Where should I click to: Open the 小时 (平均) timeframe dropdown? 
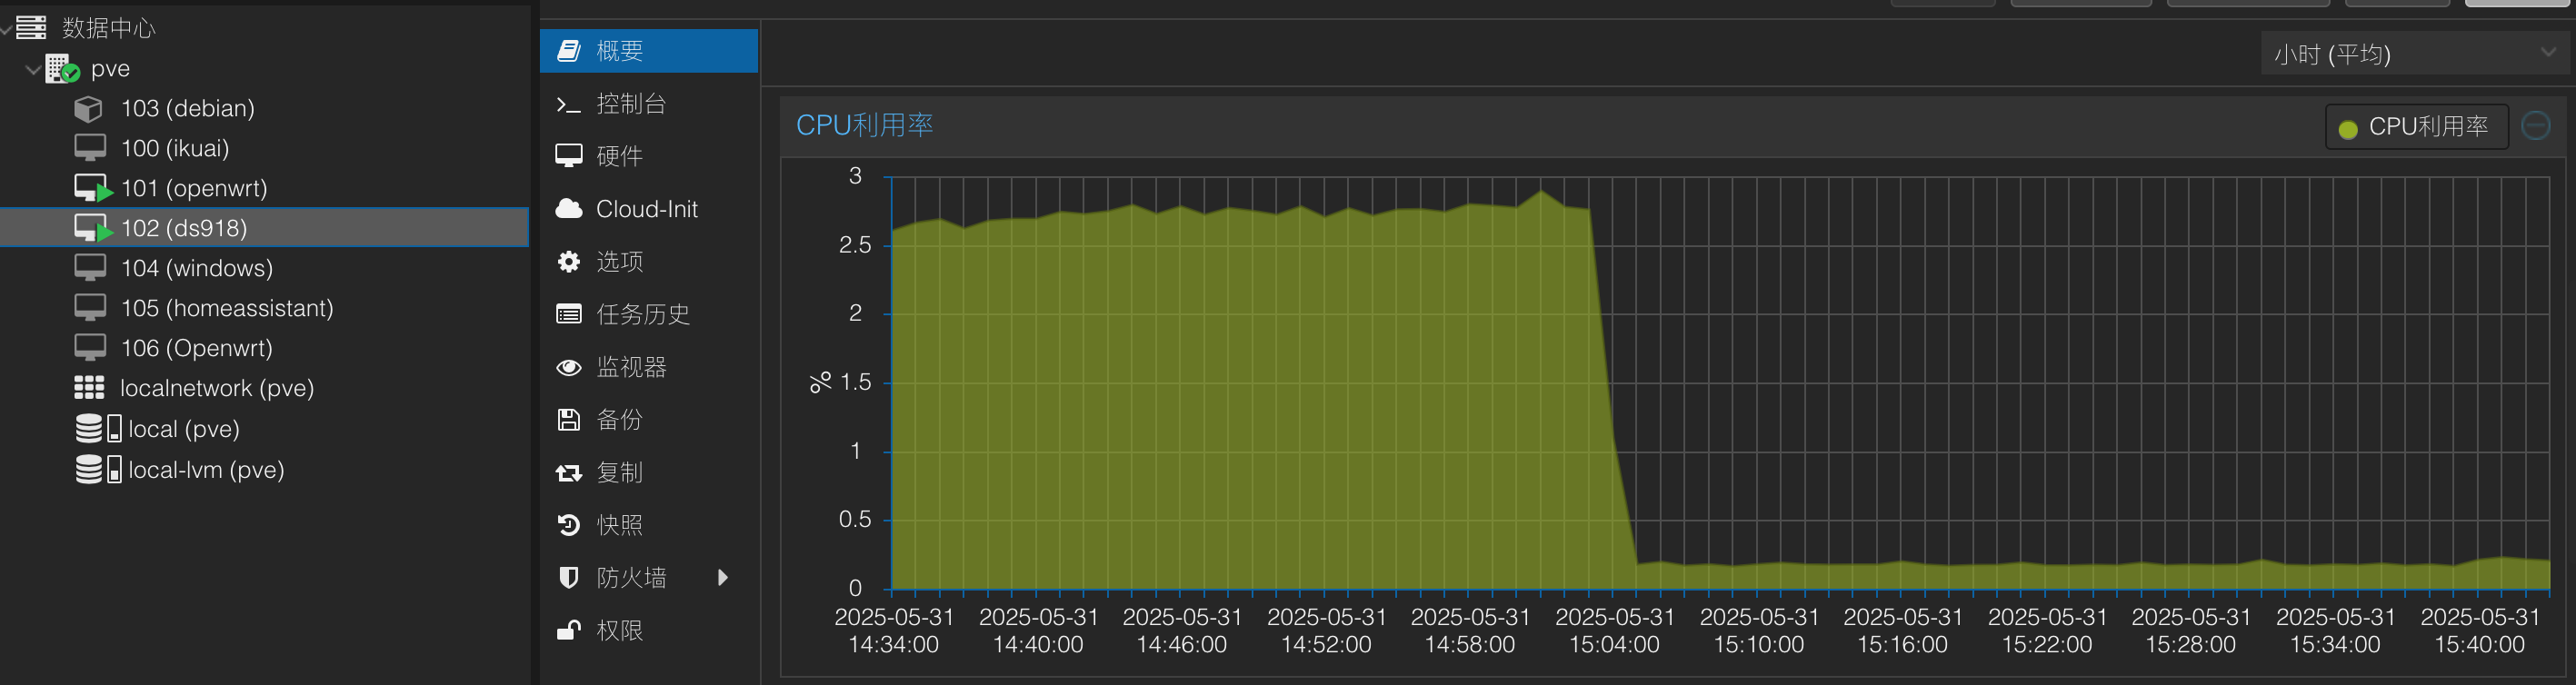[2414, 53]
